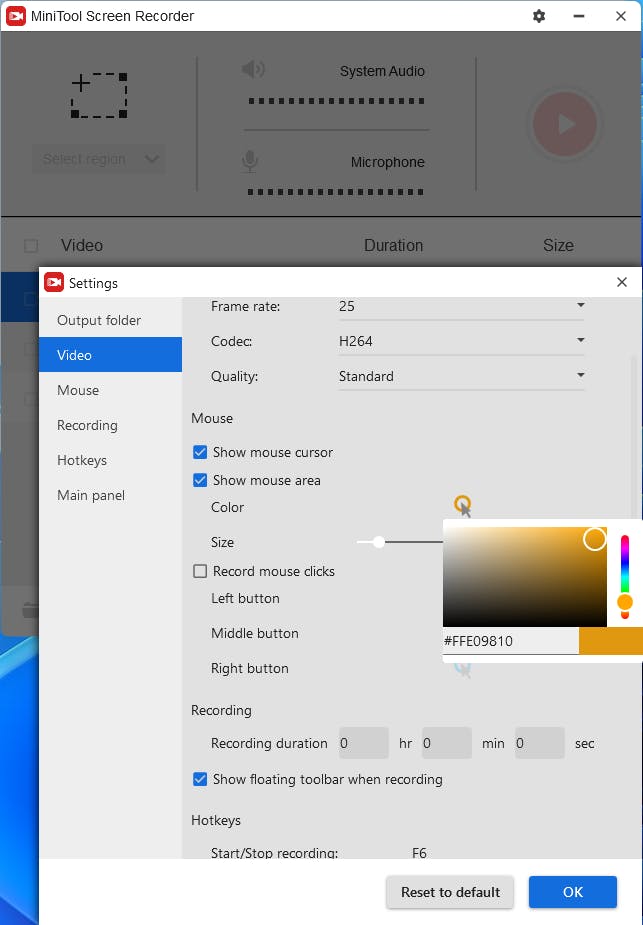Open settings with the gear icon
This screenshot has width=643, height=925.
pos(540,16)
